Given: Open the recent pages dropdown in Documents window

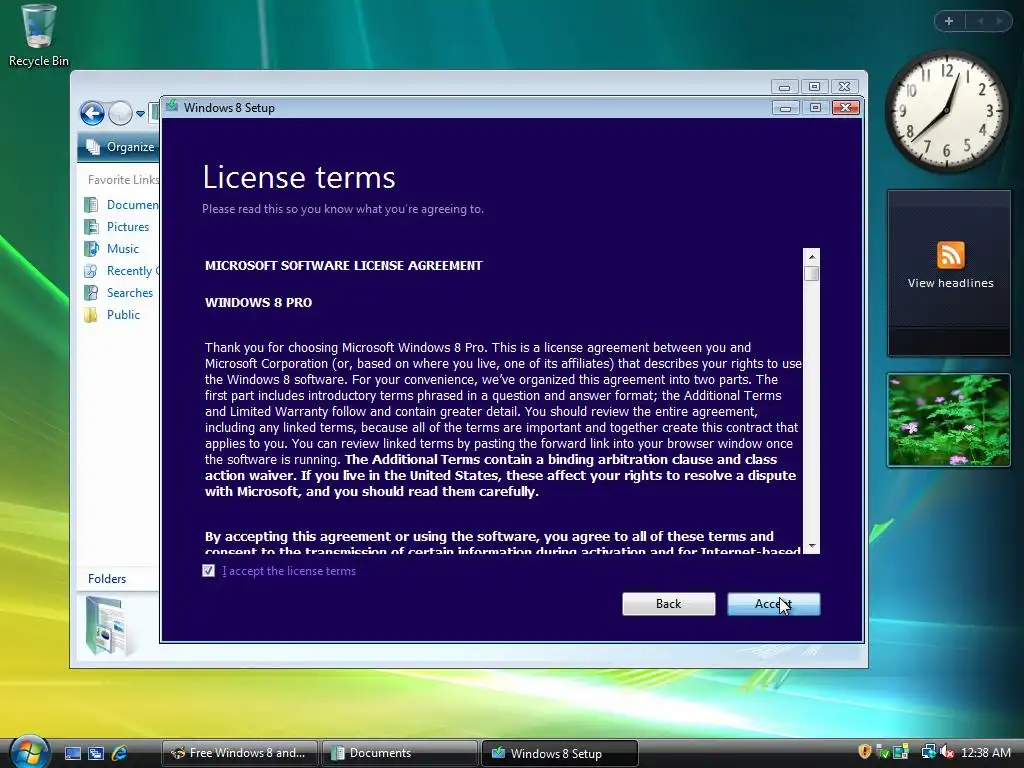Looking at the screenshot, I should [140, 114].
